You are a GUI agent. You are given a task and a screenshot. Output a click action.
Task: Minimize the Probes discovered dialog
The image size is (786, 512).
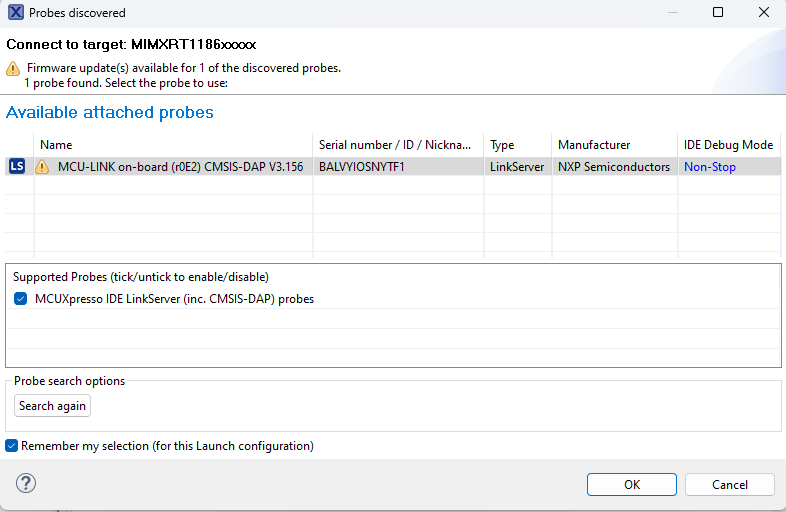click(x=671, y=13)
